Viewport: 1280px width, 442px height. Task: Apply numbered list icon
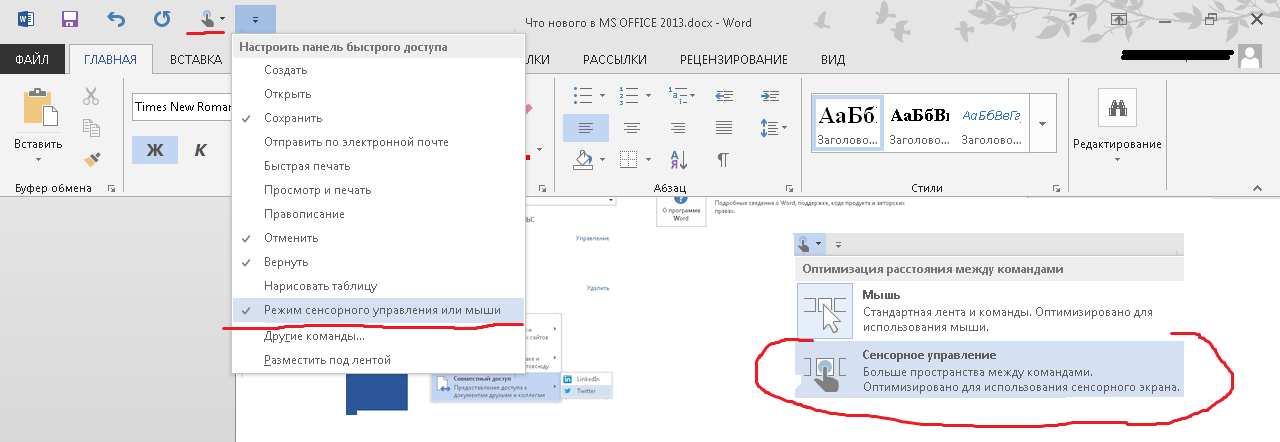click(629, 95)
